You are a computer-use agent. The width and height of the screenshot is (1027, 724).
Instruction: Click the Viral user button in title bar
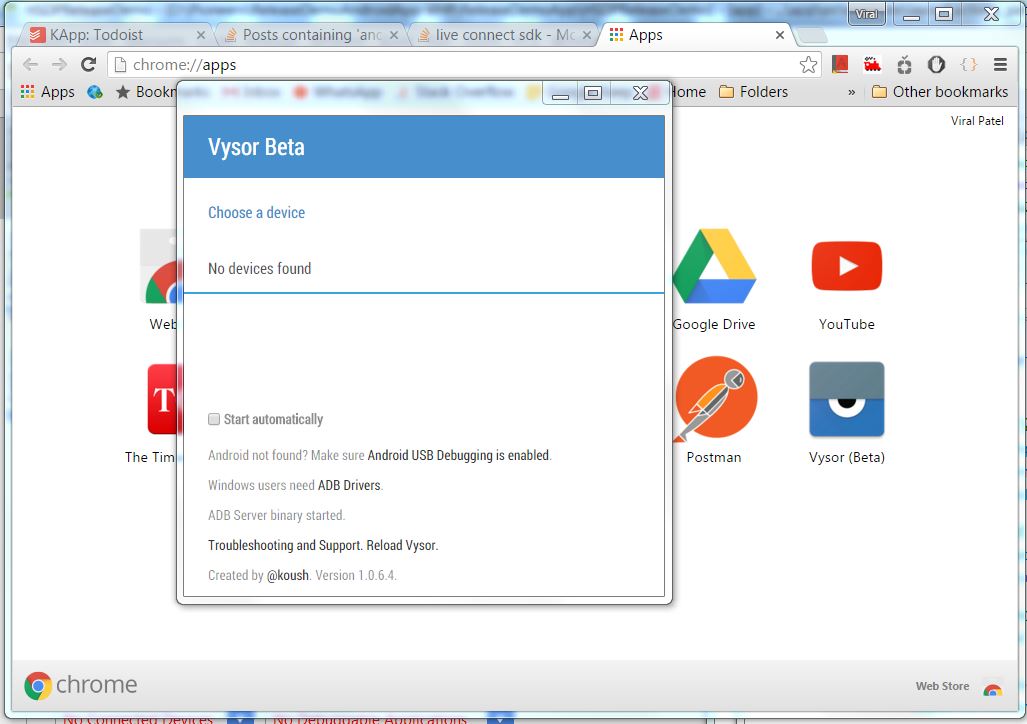tap(867, 14)
